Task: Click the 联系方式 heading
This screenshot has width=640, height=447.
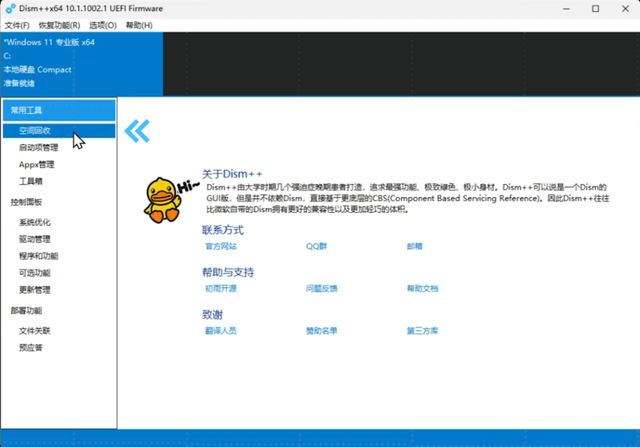Action: pyautogui.click(x=223, y=230)
